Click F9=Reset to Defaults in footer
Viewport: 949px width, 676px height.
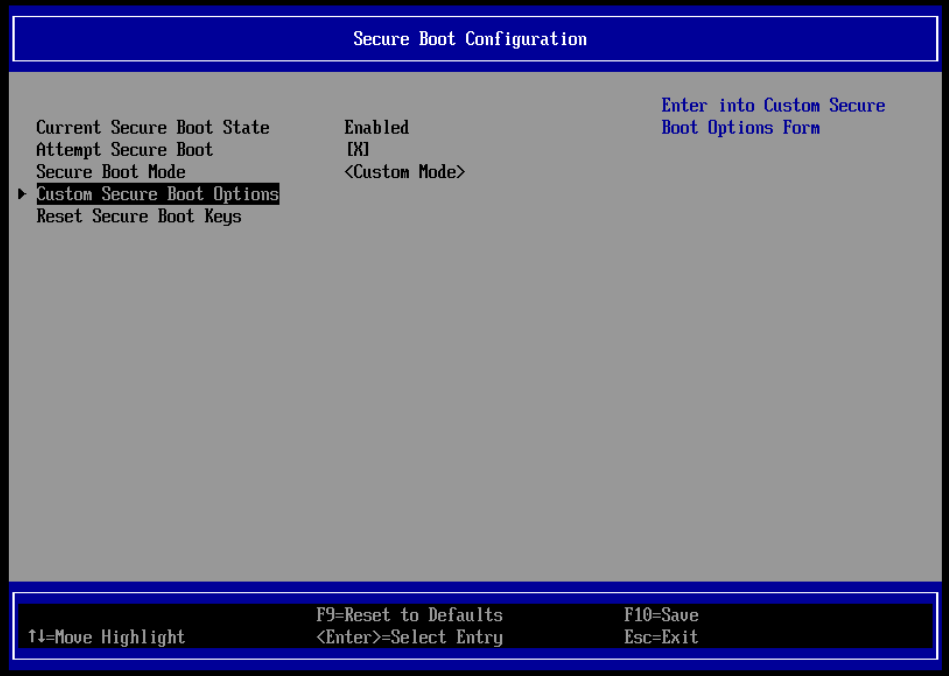(409, 615)
